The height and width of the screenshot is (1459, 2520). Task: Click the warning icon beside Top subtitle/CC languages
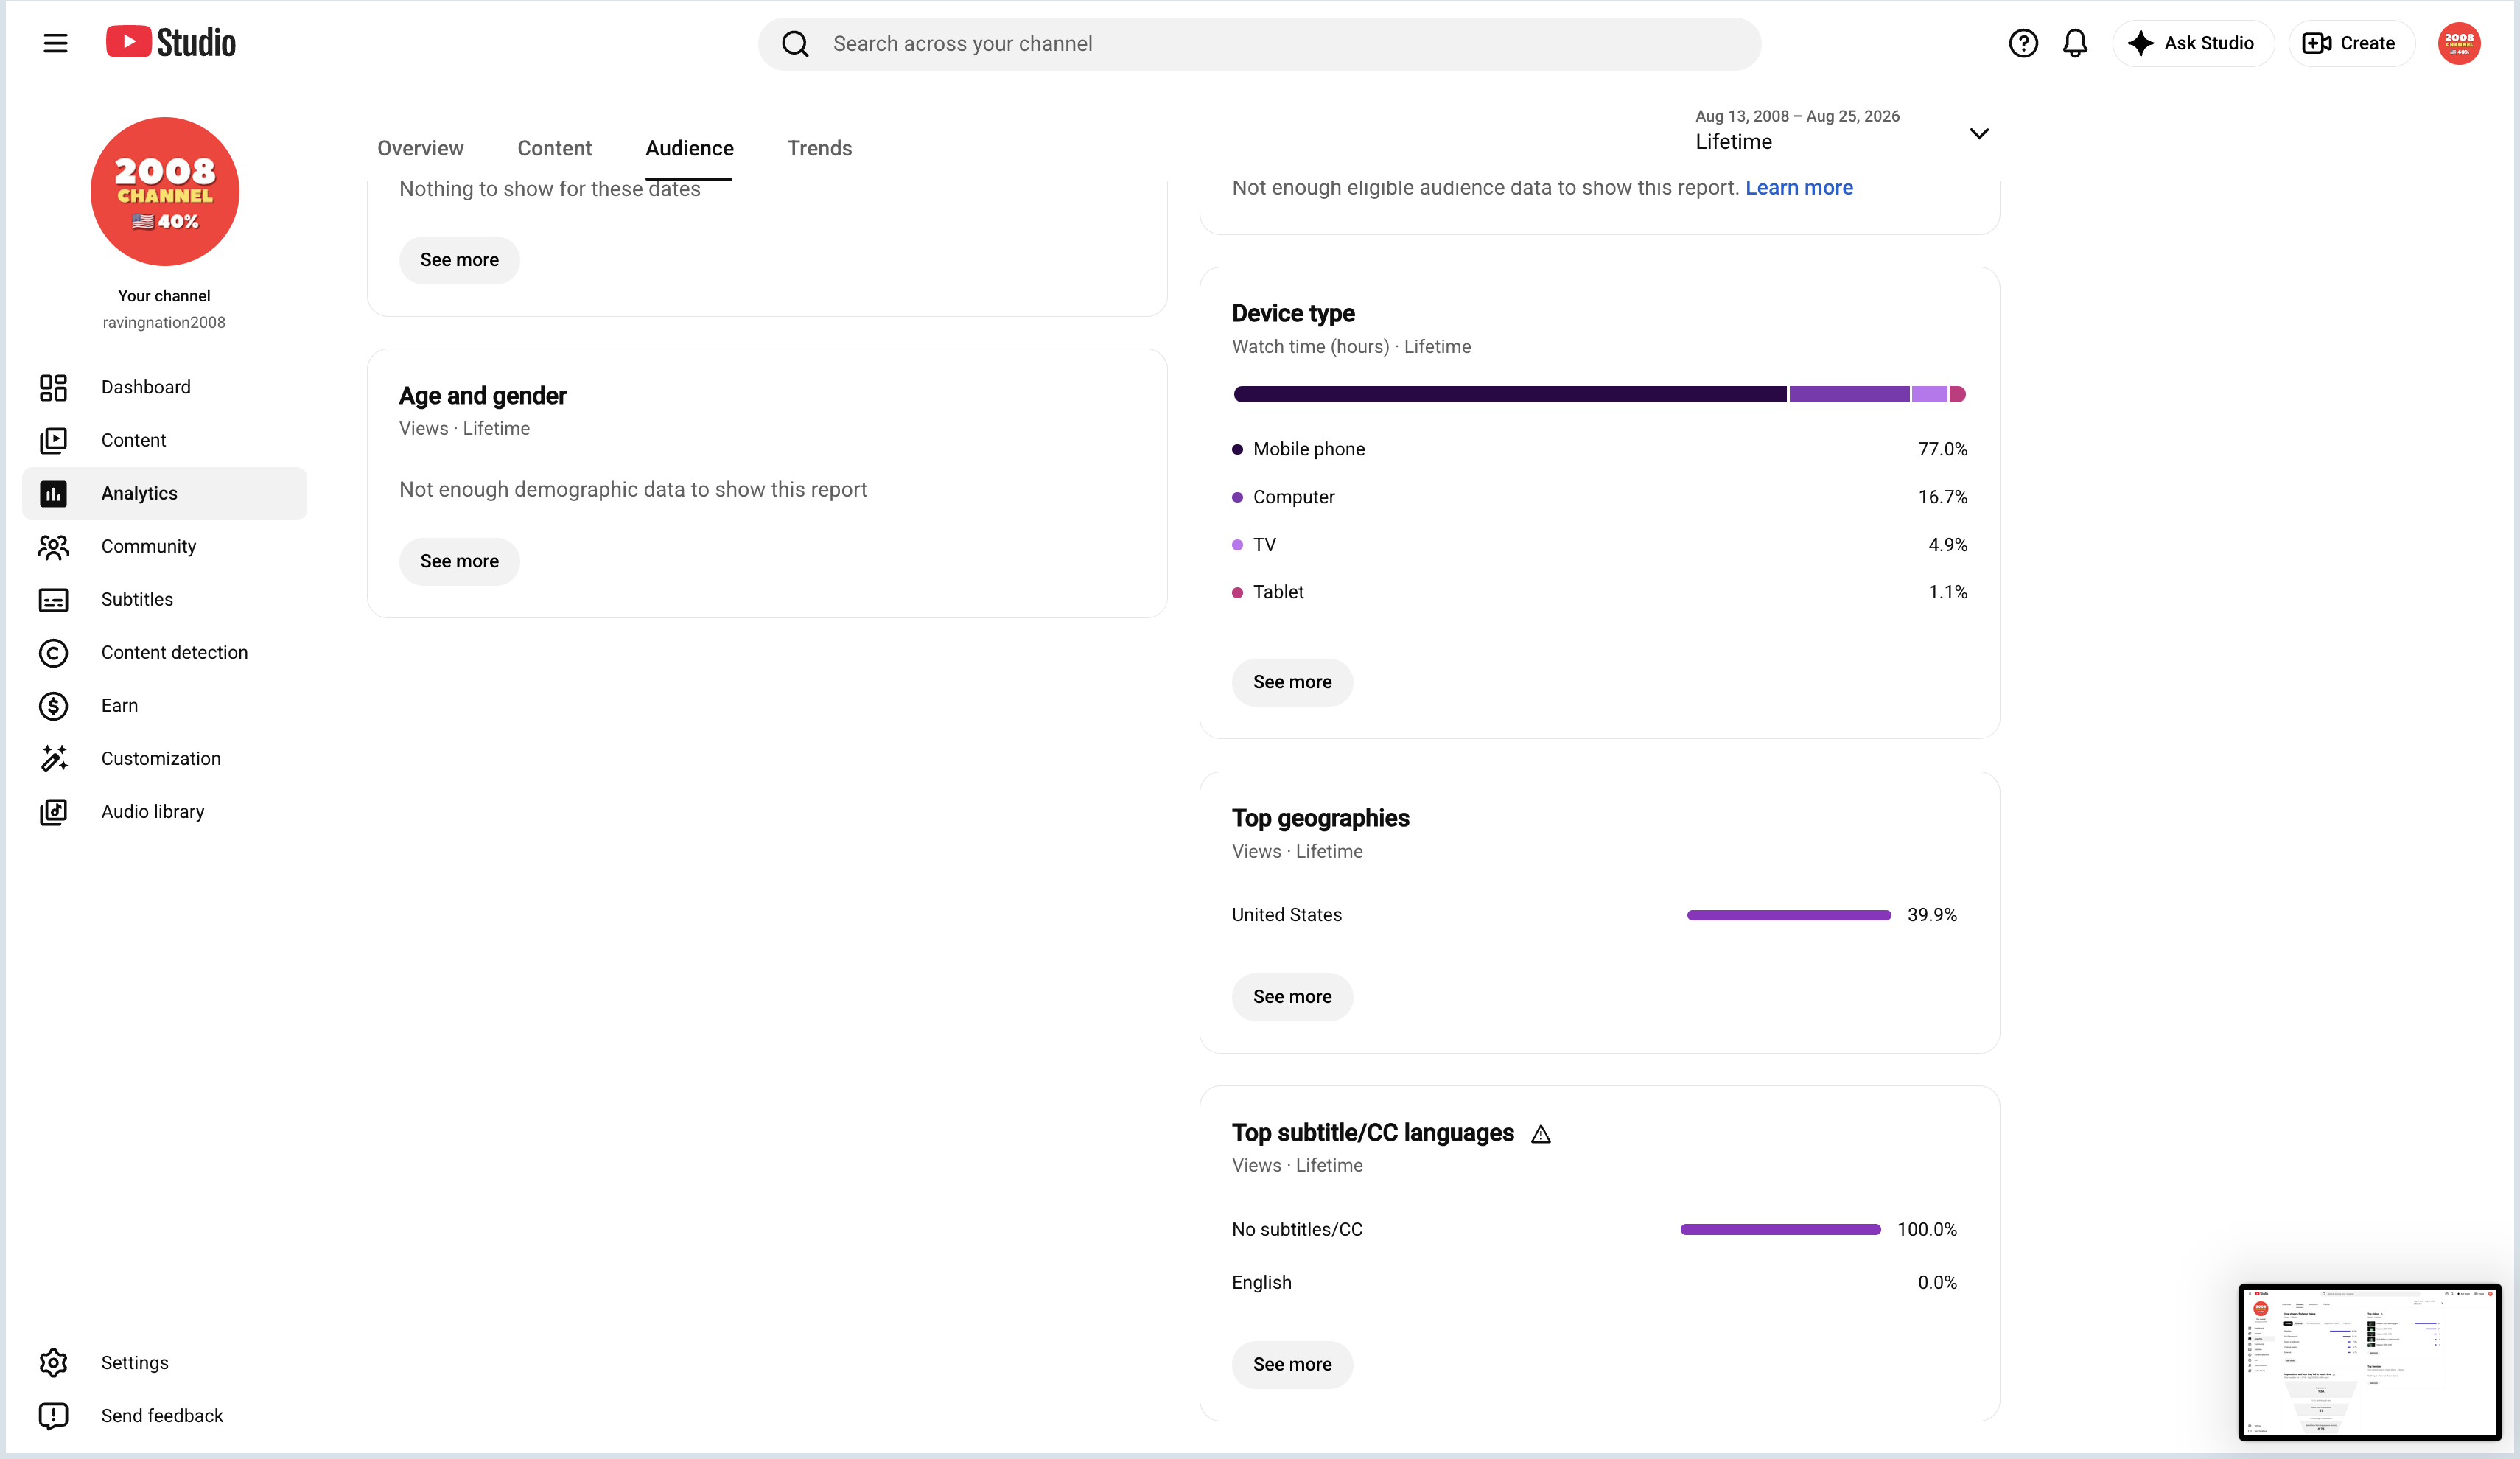[x=1541, y=1134]
